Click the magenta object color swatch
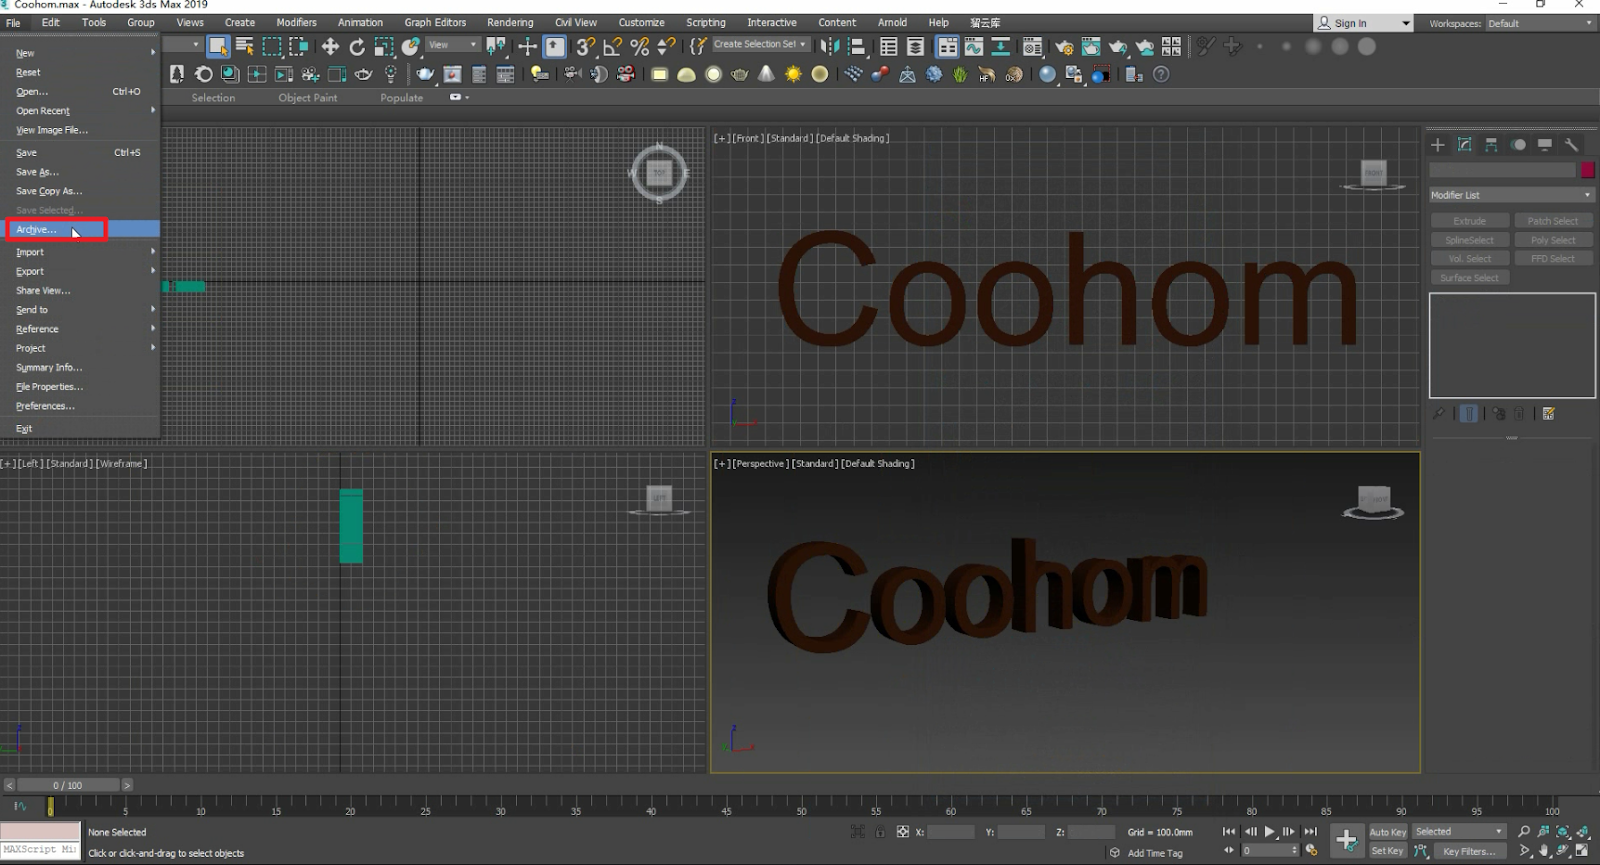 click(1587, 171)
